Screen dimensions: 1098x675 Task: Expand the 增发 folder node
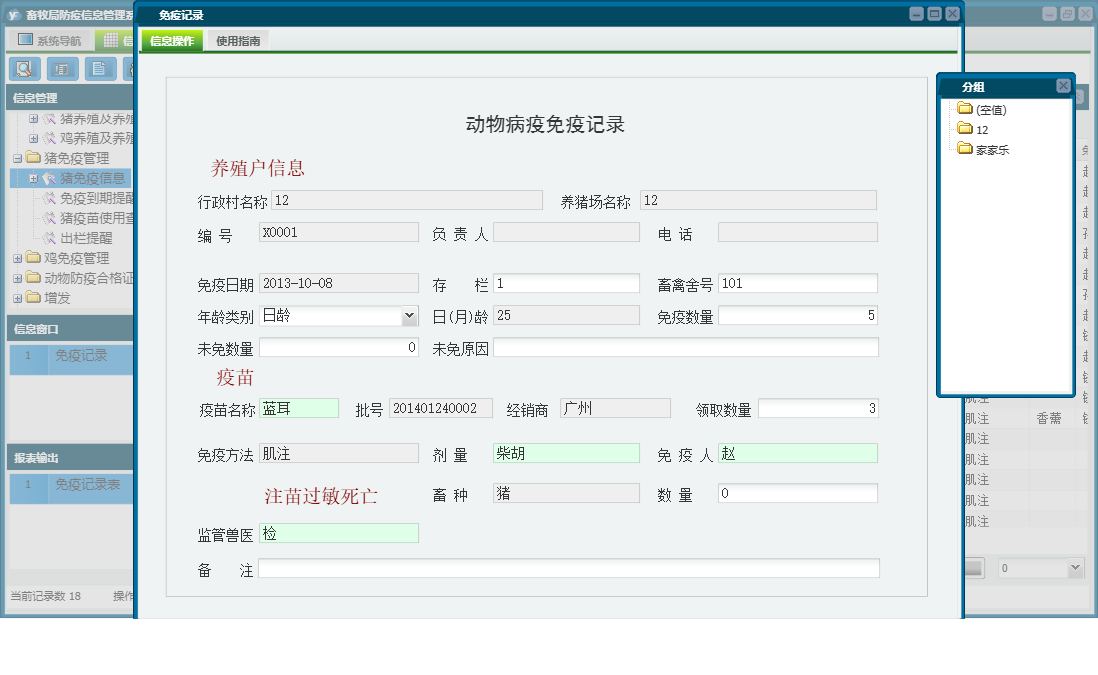[17, 299]
